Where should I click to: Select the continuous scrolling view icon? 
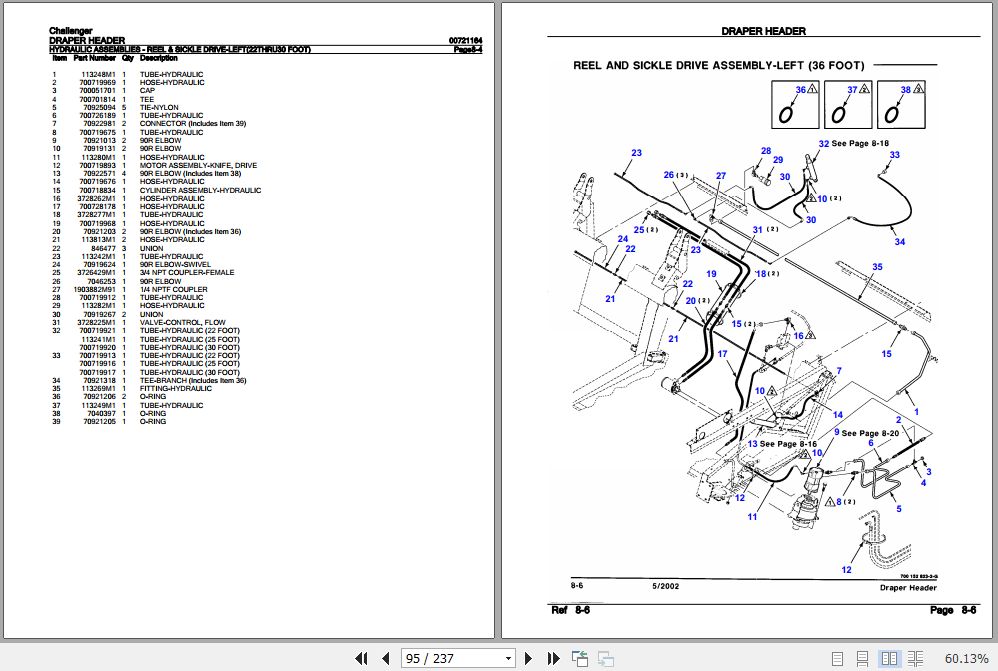862,659
